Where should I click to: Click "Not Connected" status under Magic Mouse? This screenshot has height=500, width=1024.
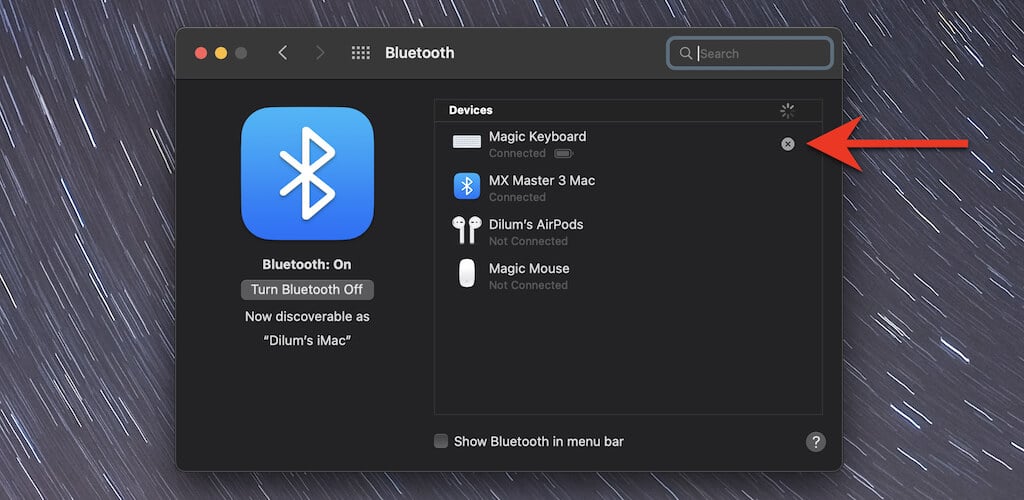click(528, 285)
